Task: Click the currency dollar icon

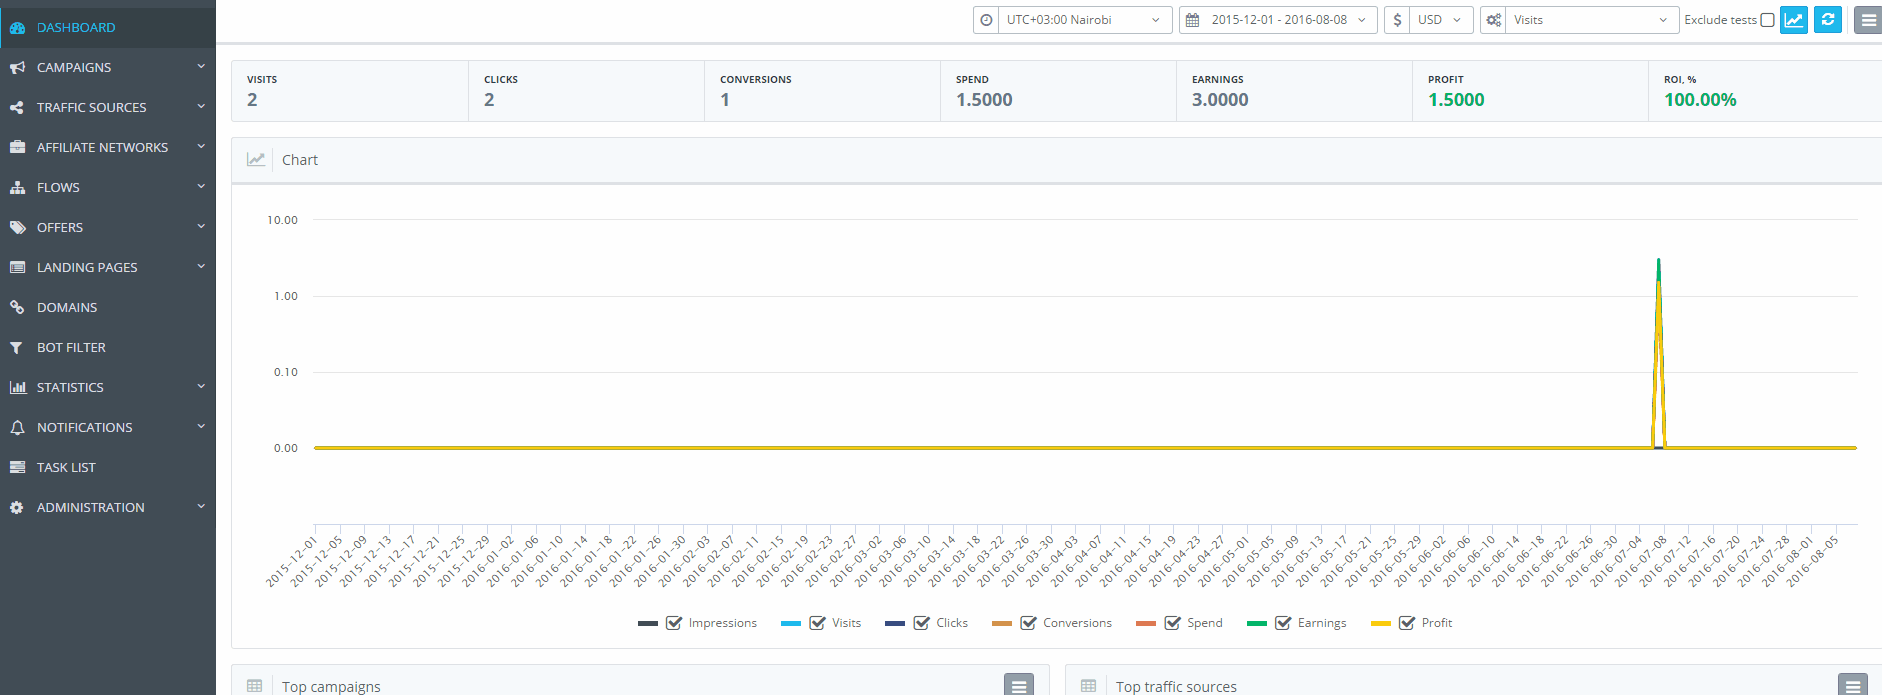Action: pos(1397,20)
